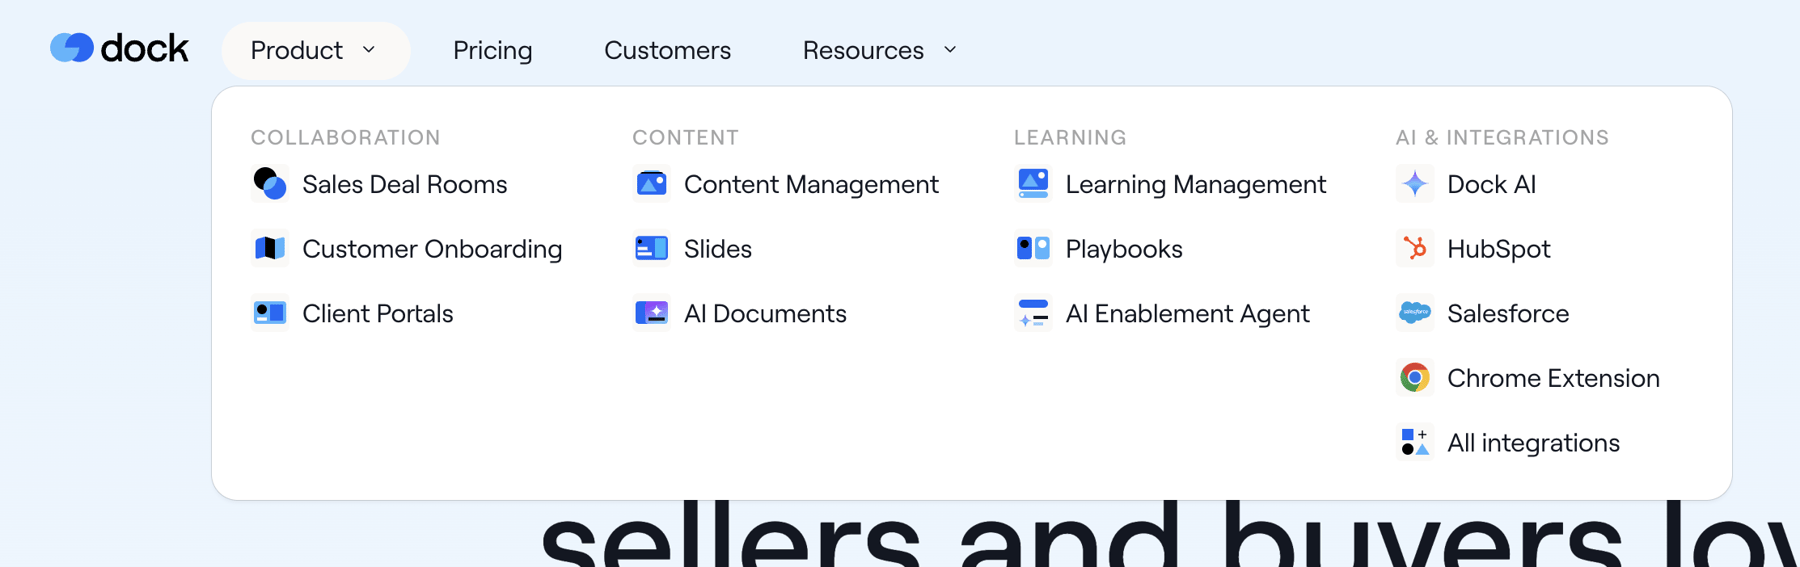
Task: Click the AI Enablement Agent icon
Action: click(x=1033, y=313)
